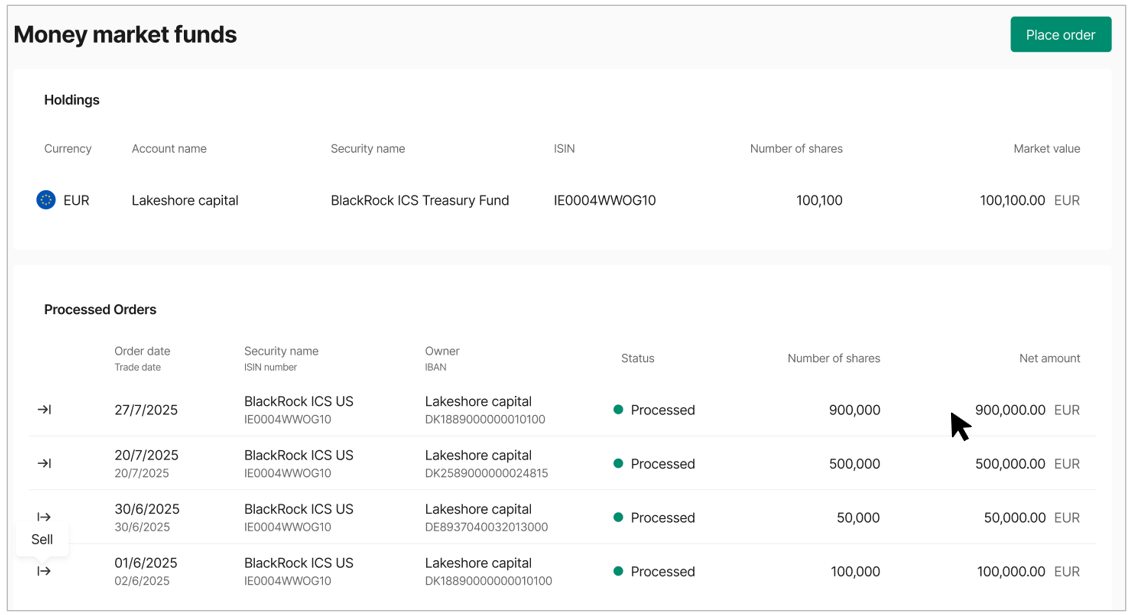
Task: Click the 100,100 number of shares value
Action: tap(819, 201)
